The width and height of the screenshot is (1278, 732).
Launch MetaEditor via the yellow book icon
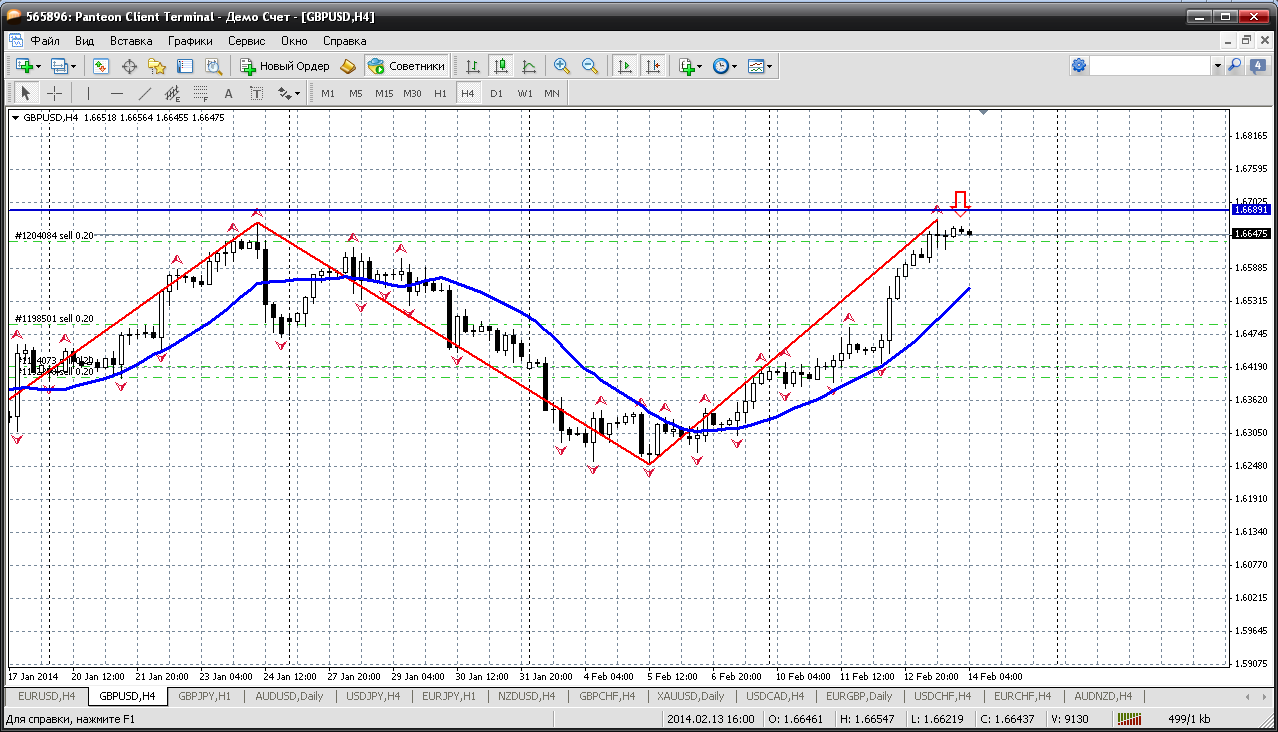348,66
